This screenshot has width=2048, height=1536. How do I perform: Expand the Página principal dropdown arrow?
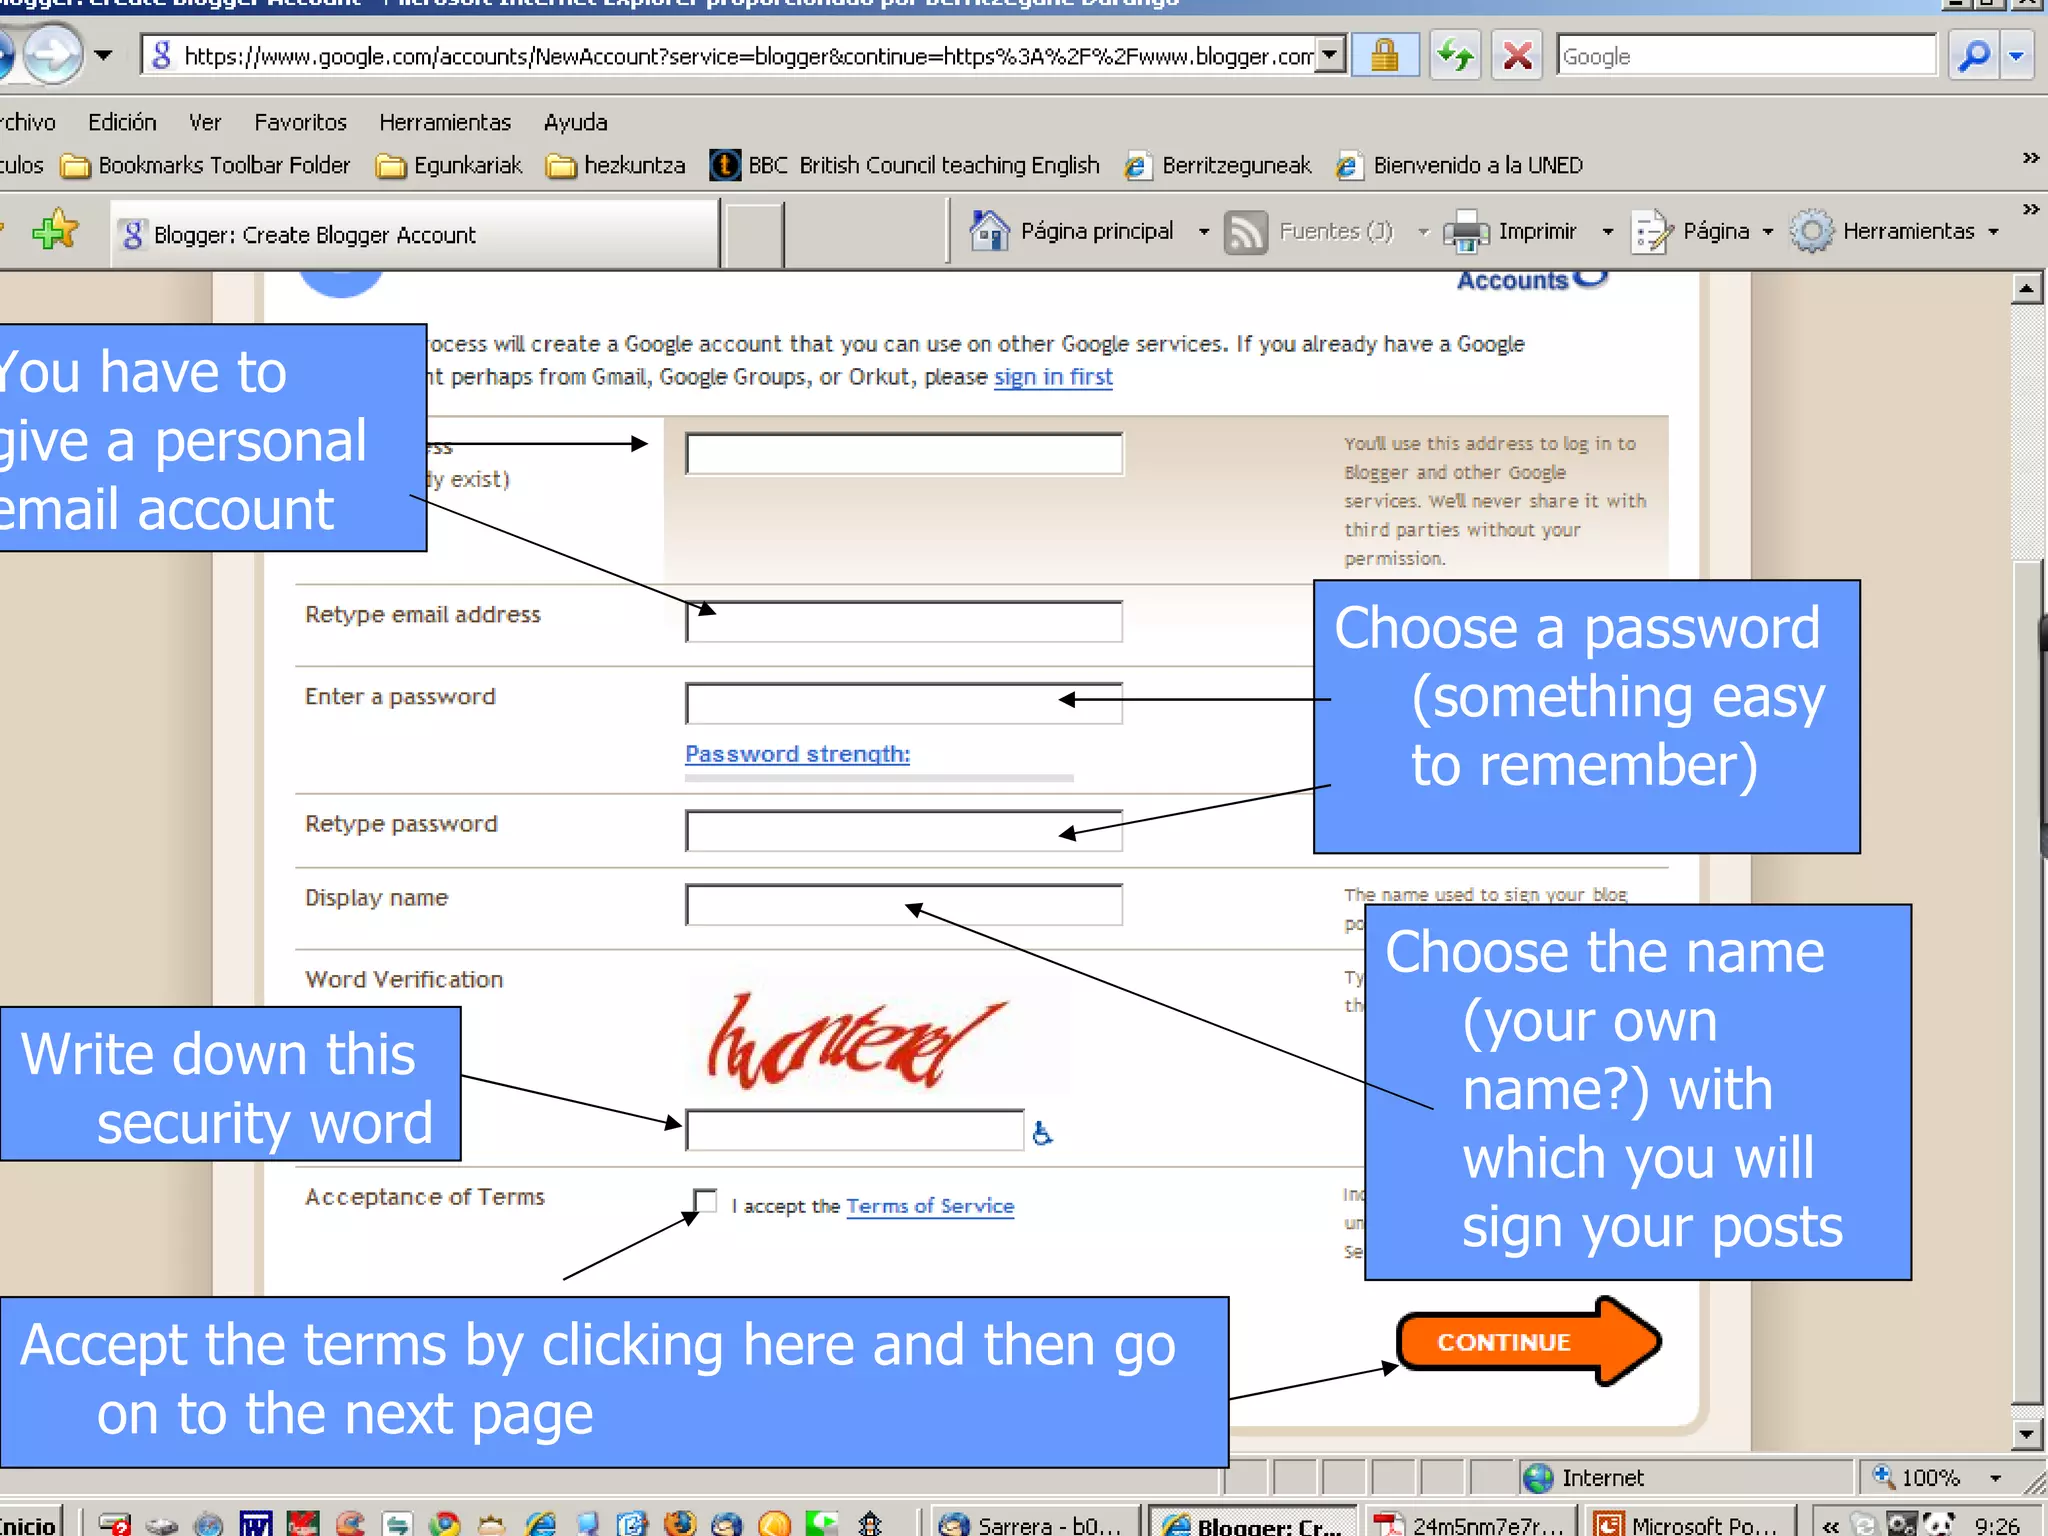point(1204,232)
